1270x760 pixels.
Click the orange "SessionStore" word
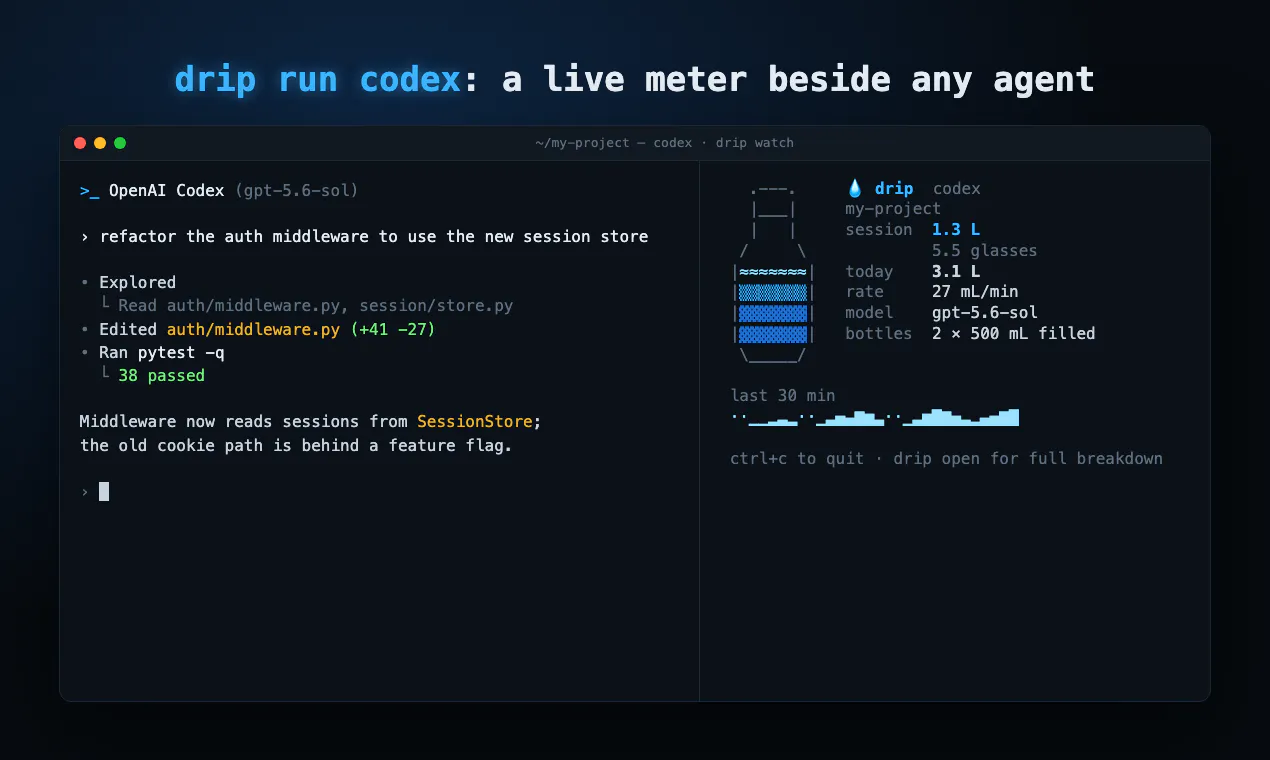coord(475,422)
